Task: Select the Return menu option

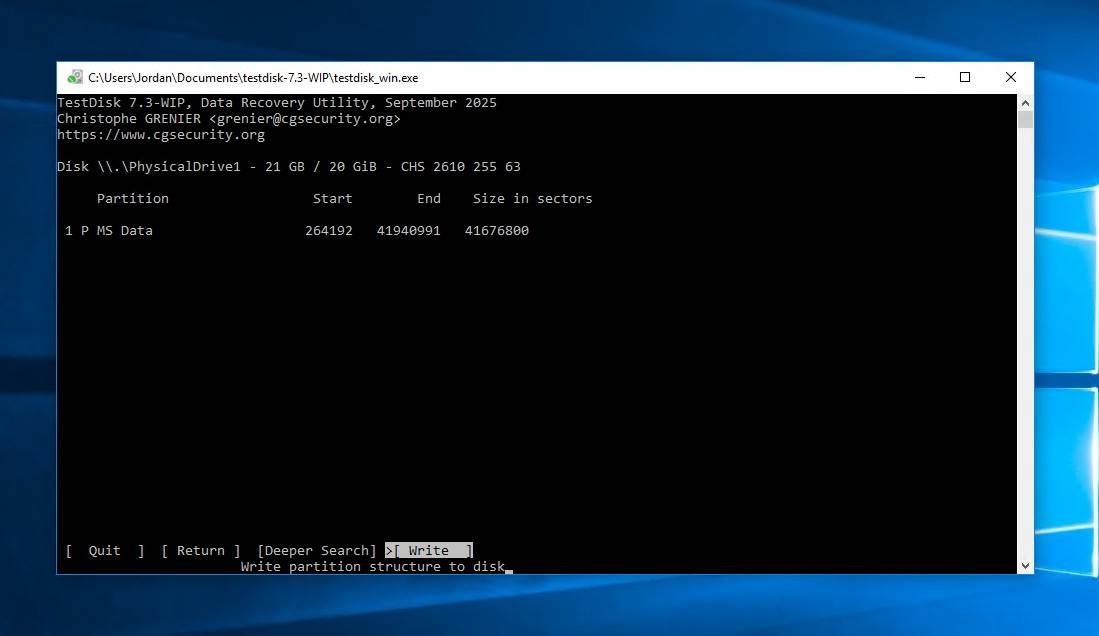Action: (200, 551)
